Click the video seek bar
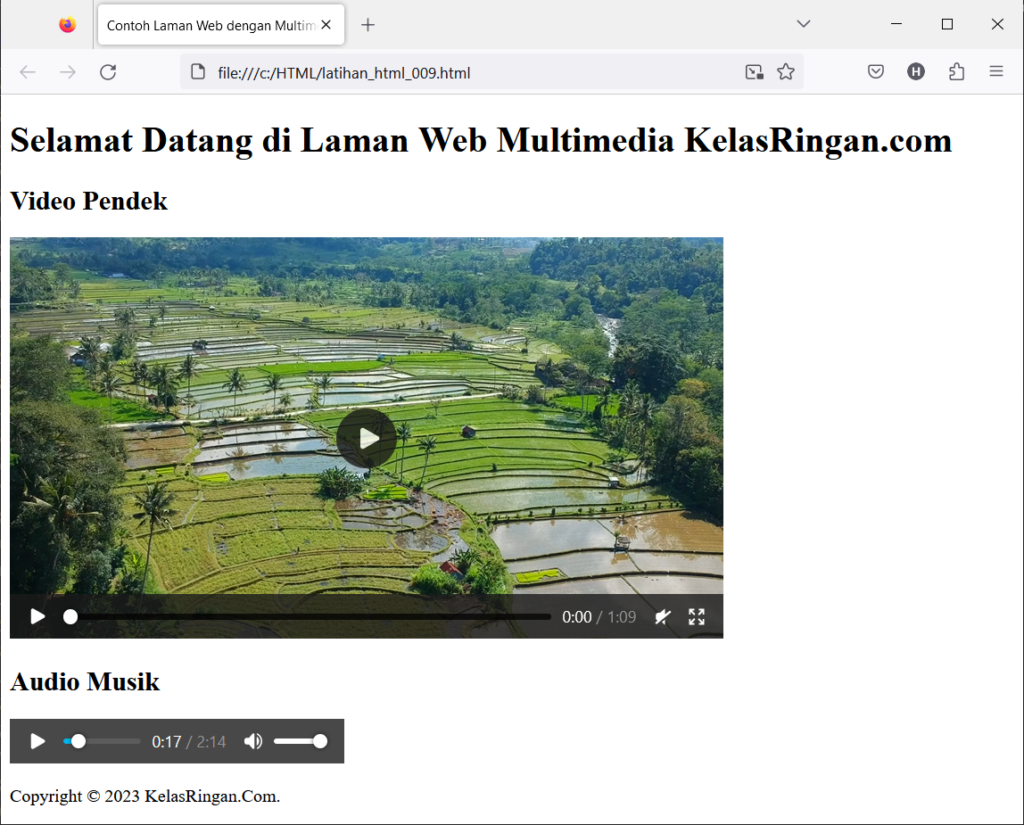1024x825 pixels. (x=307, y=617)
